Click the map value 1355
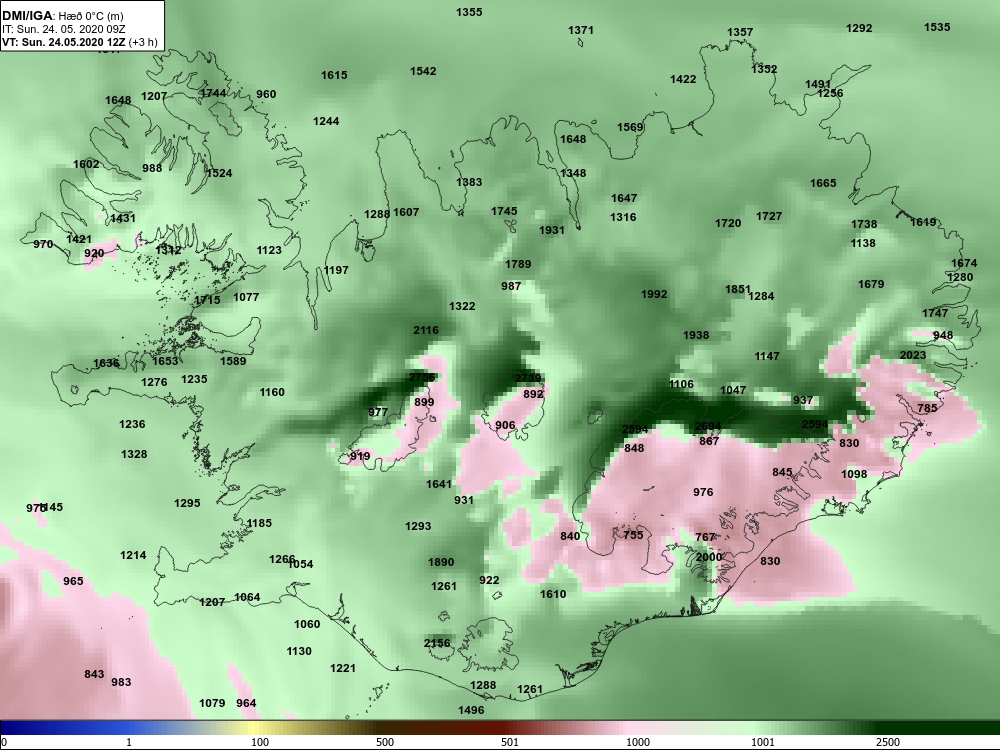 (469, 12)
